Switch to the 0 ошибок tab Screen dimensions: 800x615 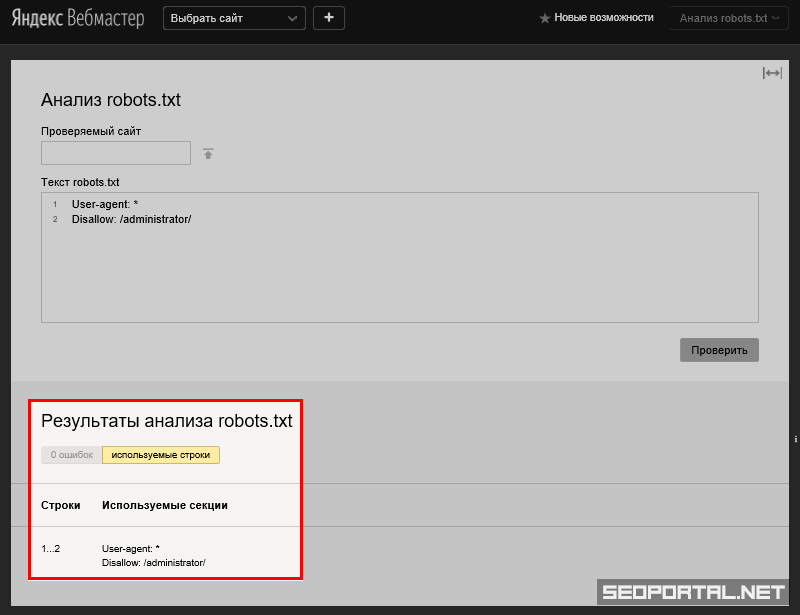pyautogui.click(x=71, y=455)
